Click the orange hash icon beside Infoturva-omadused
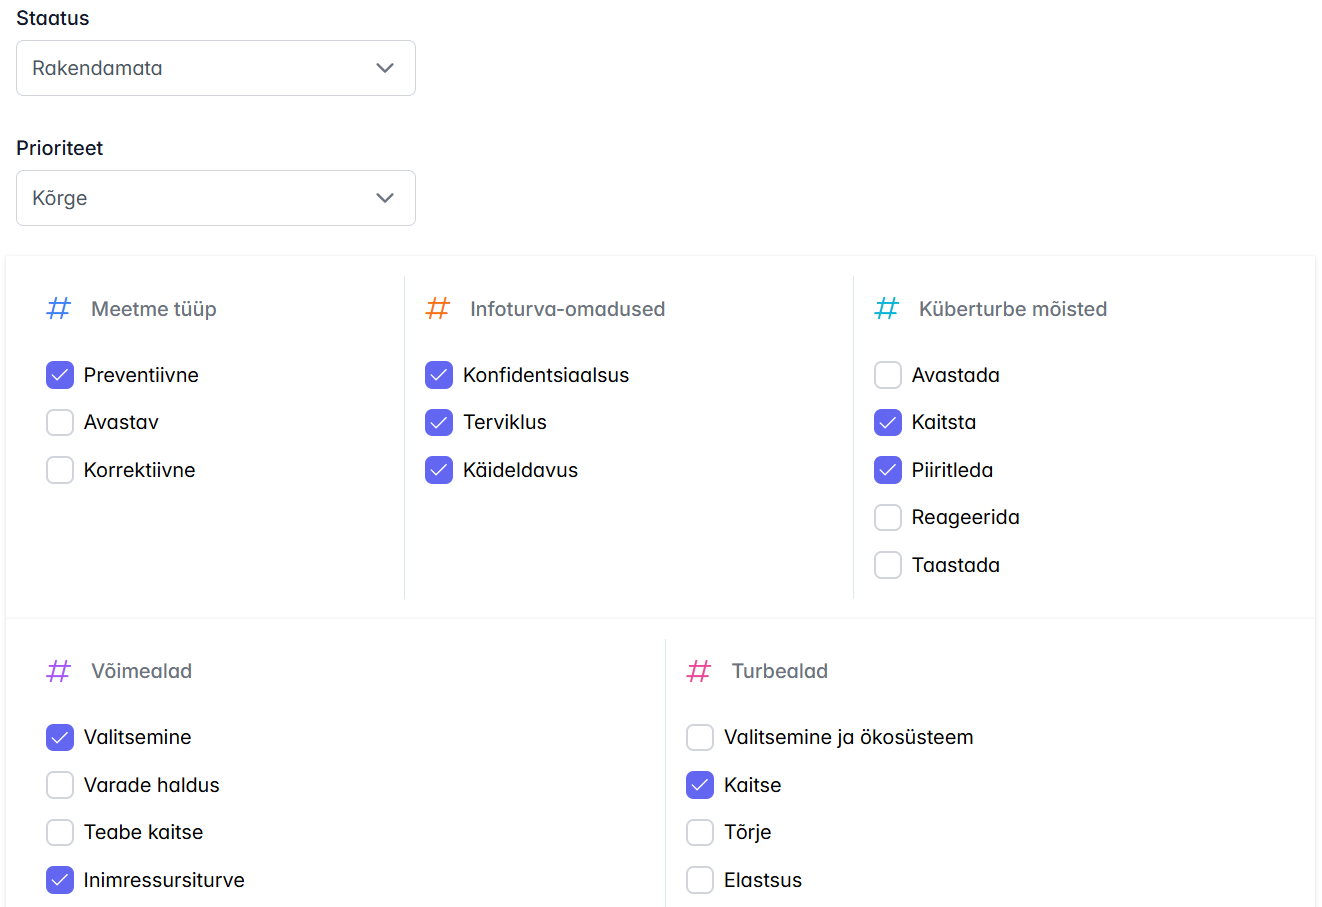The image size is (1322, 907). tap(438, 309)
